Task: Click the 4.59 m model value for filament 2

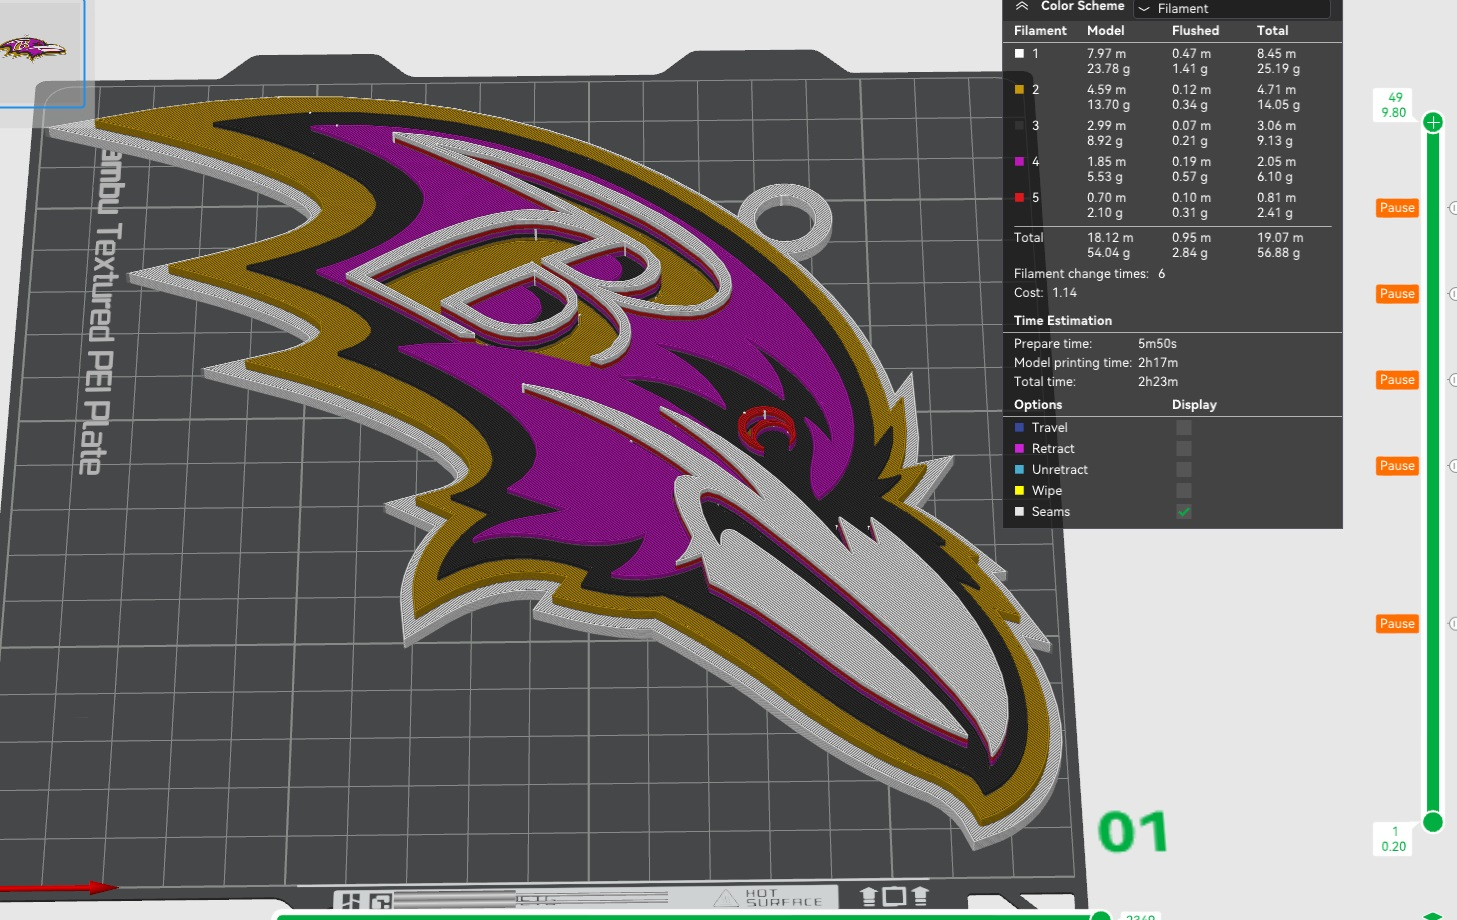Action: (1106, 90)
